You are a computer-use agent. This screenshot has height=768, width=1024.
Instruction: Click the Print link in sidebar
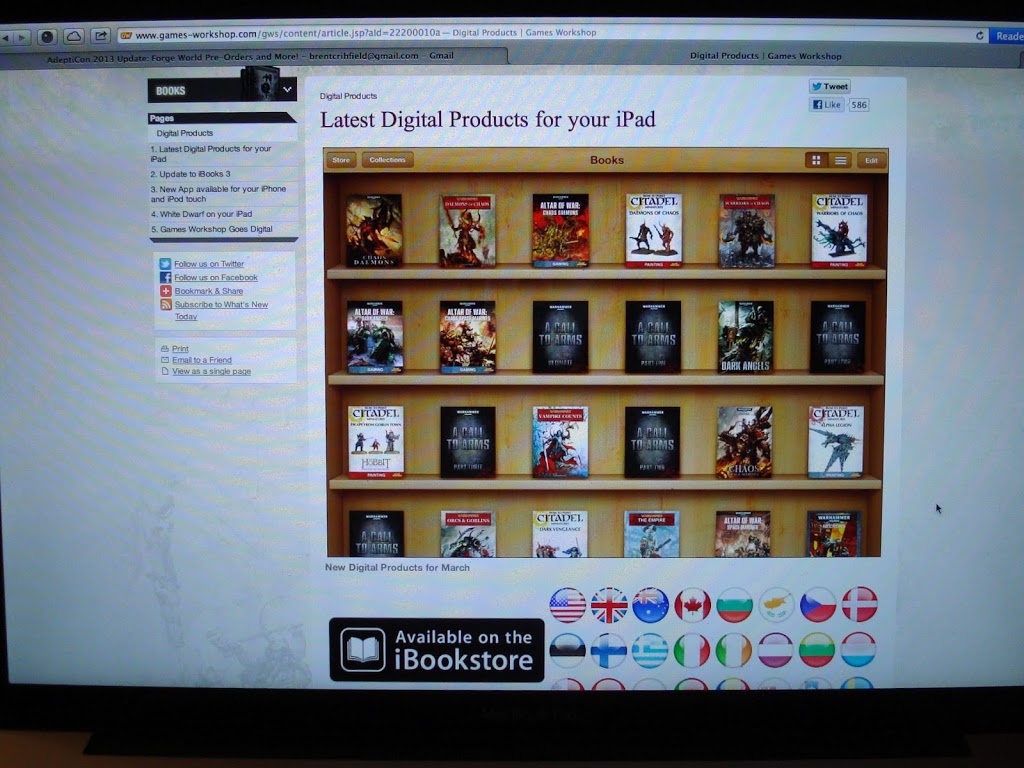pos(180,349)
